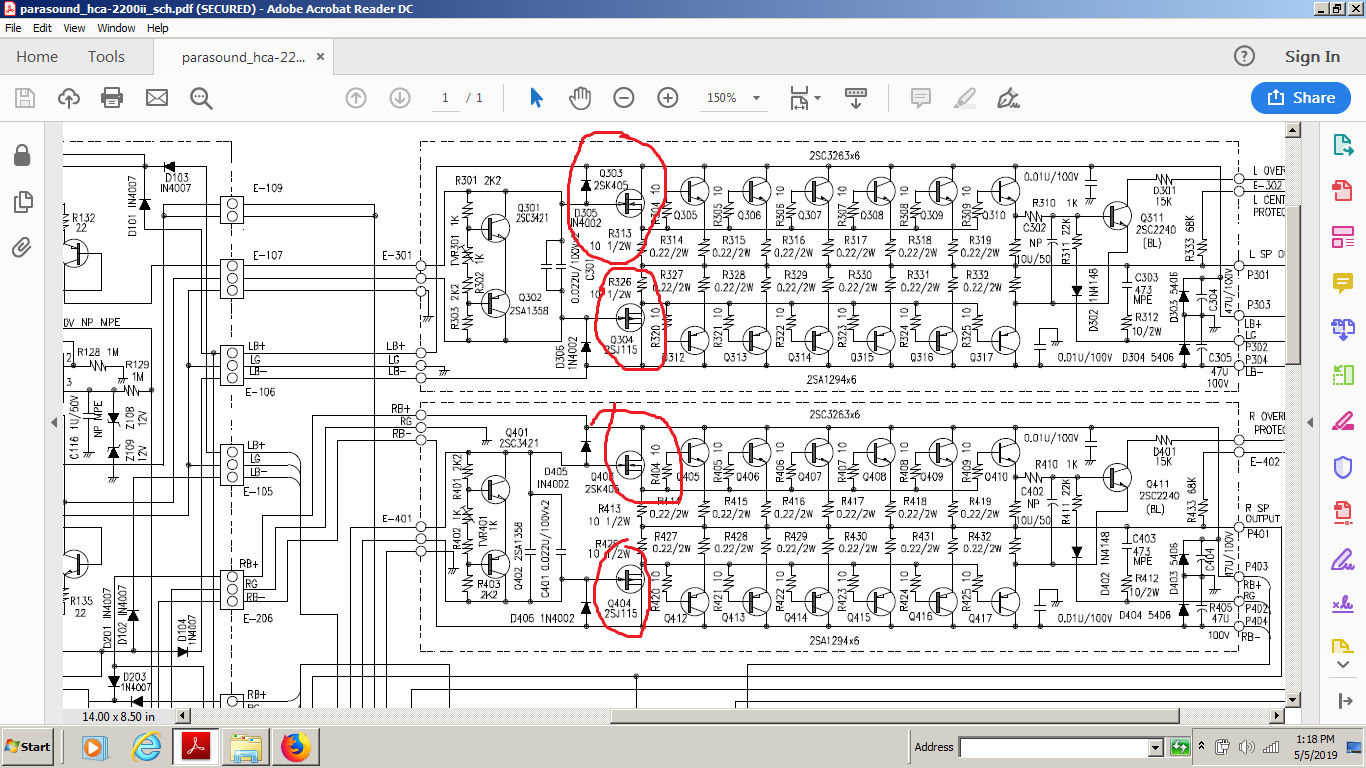Choose the Selection arrow tool
The image size is (1366, 768).
pyautogui.click(x=536, y=98)
